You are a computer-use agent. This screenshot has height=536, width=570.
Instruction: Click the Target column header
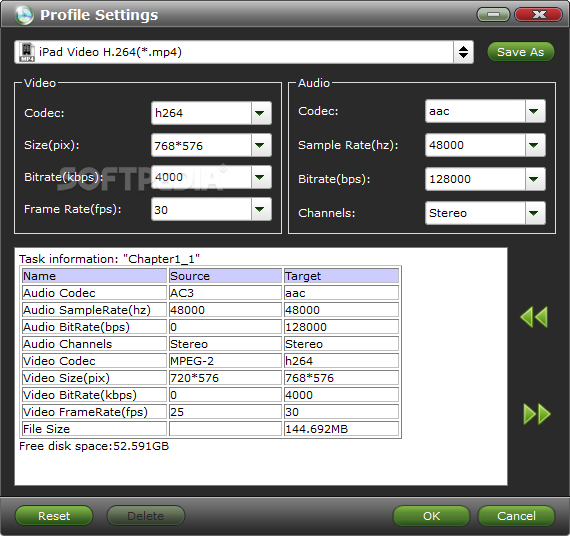[x=341, y=276]
